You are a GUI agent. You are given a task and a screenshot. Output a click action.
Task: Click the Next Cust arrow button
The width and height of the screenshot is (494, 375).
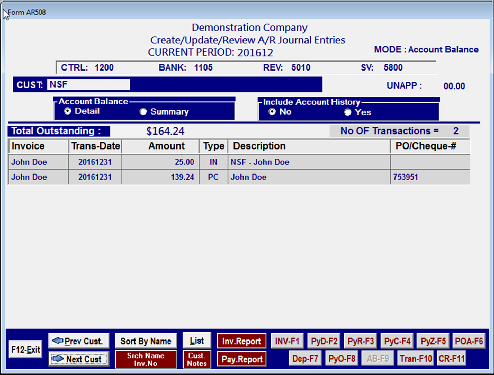coord(79,359)
